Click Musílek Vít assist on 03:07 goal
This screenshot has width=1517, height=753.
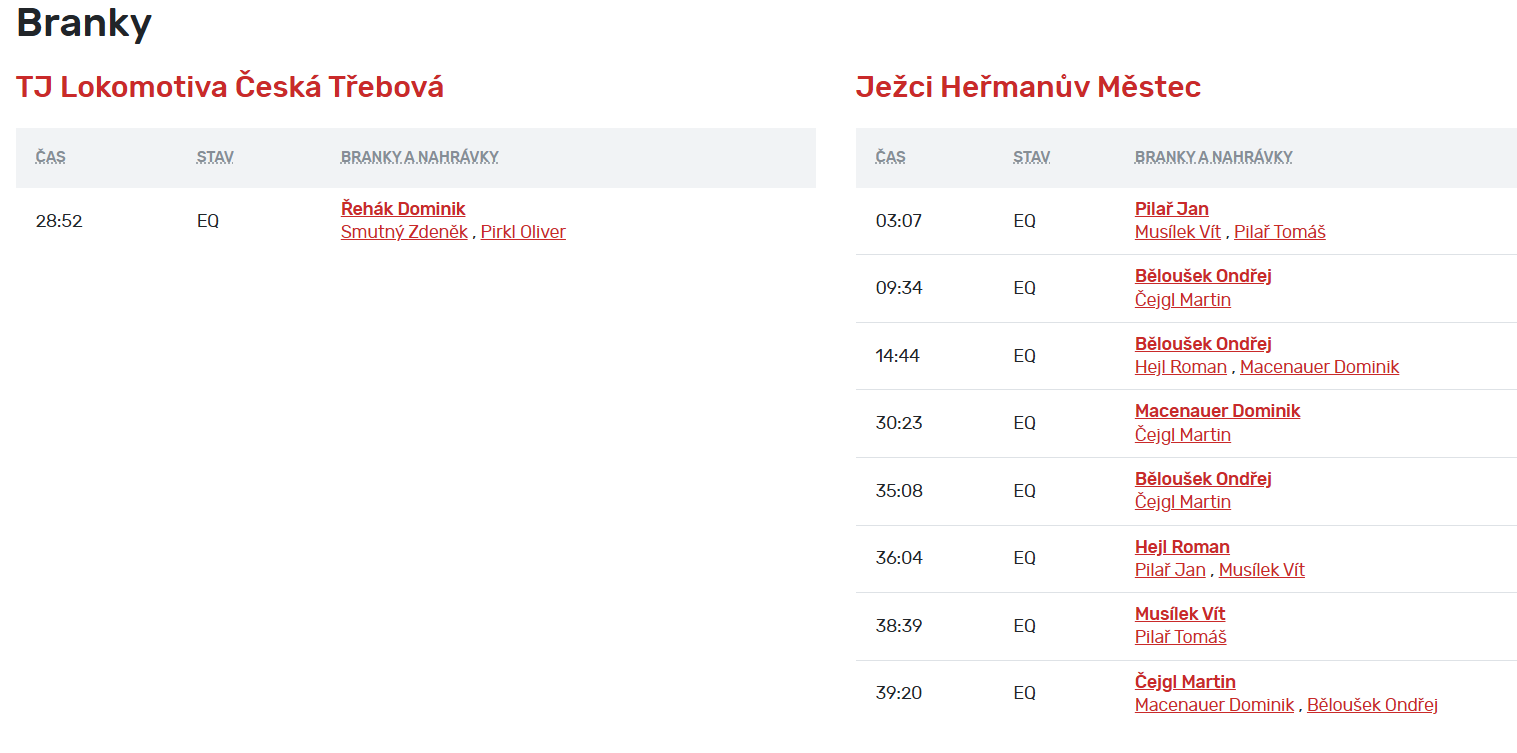pyautogui.click(x=1179, y=232)
